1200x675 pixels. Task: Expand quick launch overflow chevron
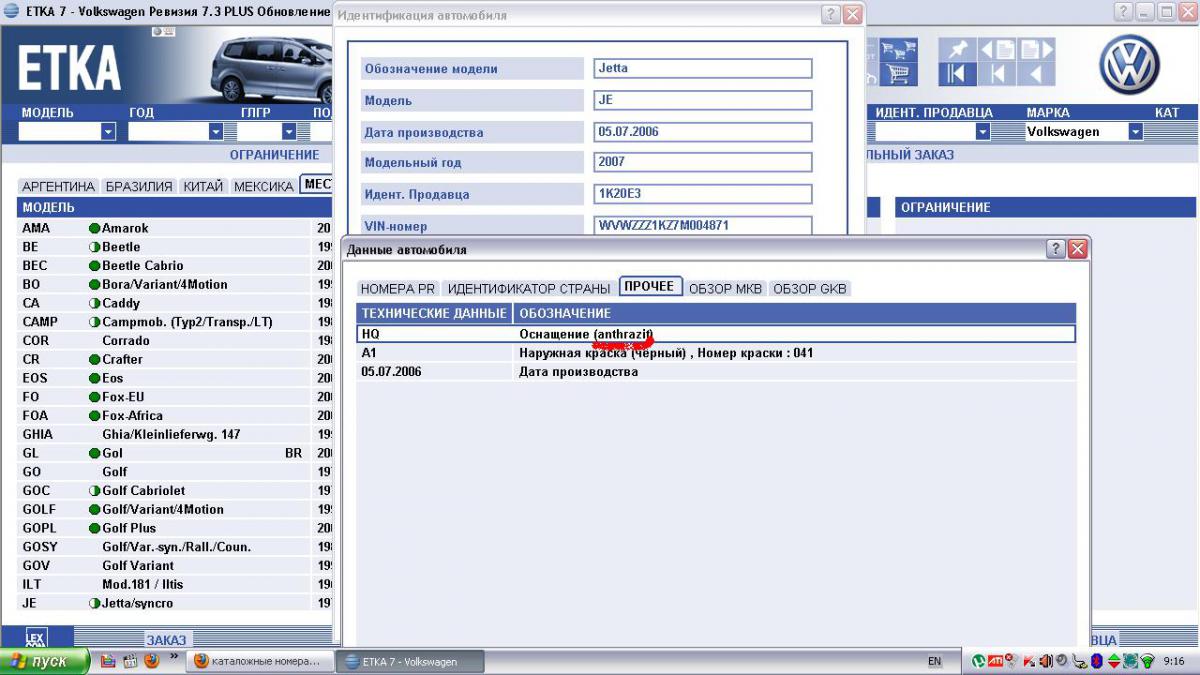[x=175, y=657]
